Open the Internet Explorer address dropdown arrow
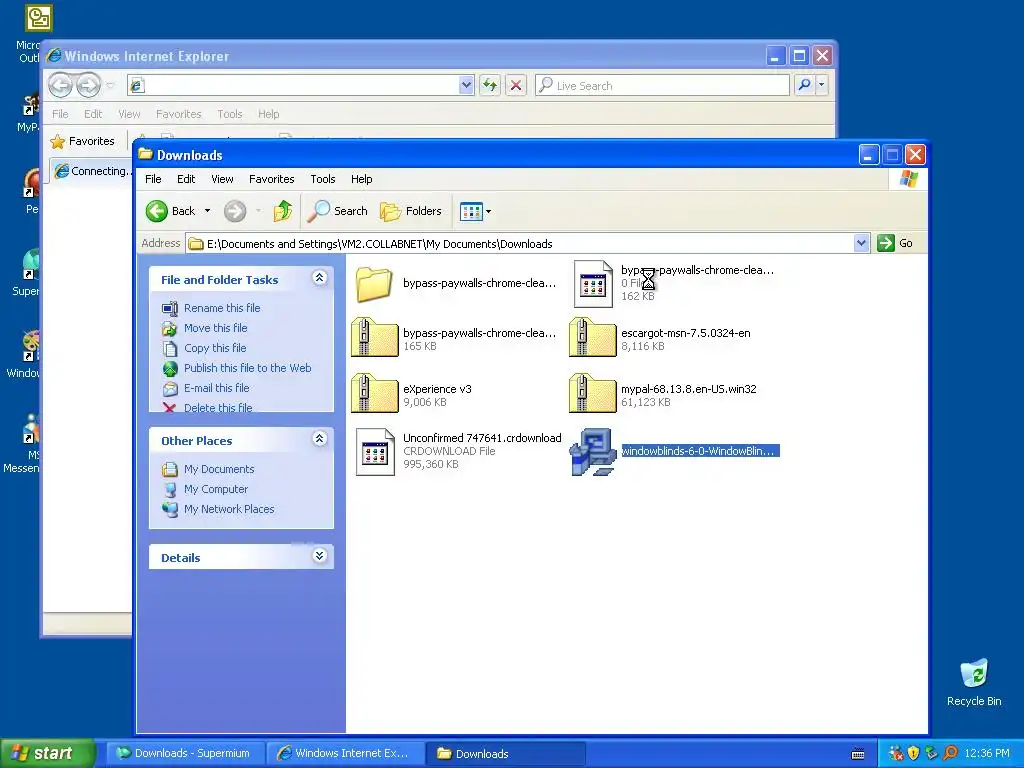The image size is (1024, 768). tap(466, 85)
